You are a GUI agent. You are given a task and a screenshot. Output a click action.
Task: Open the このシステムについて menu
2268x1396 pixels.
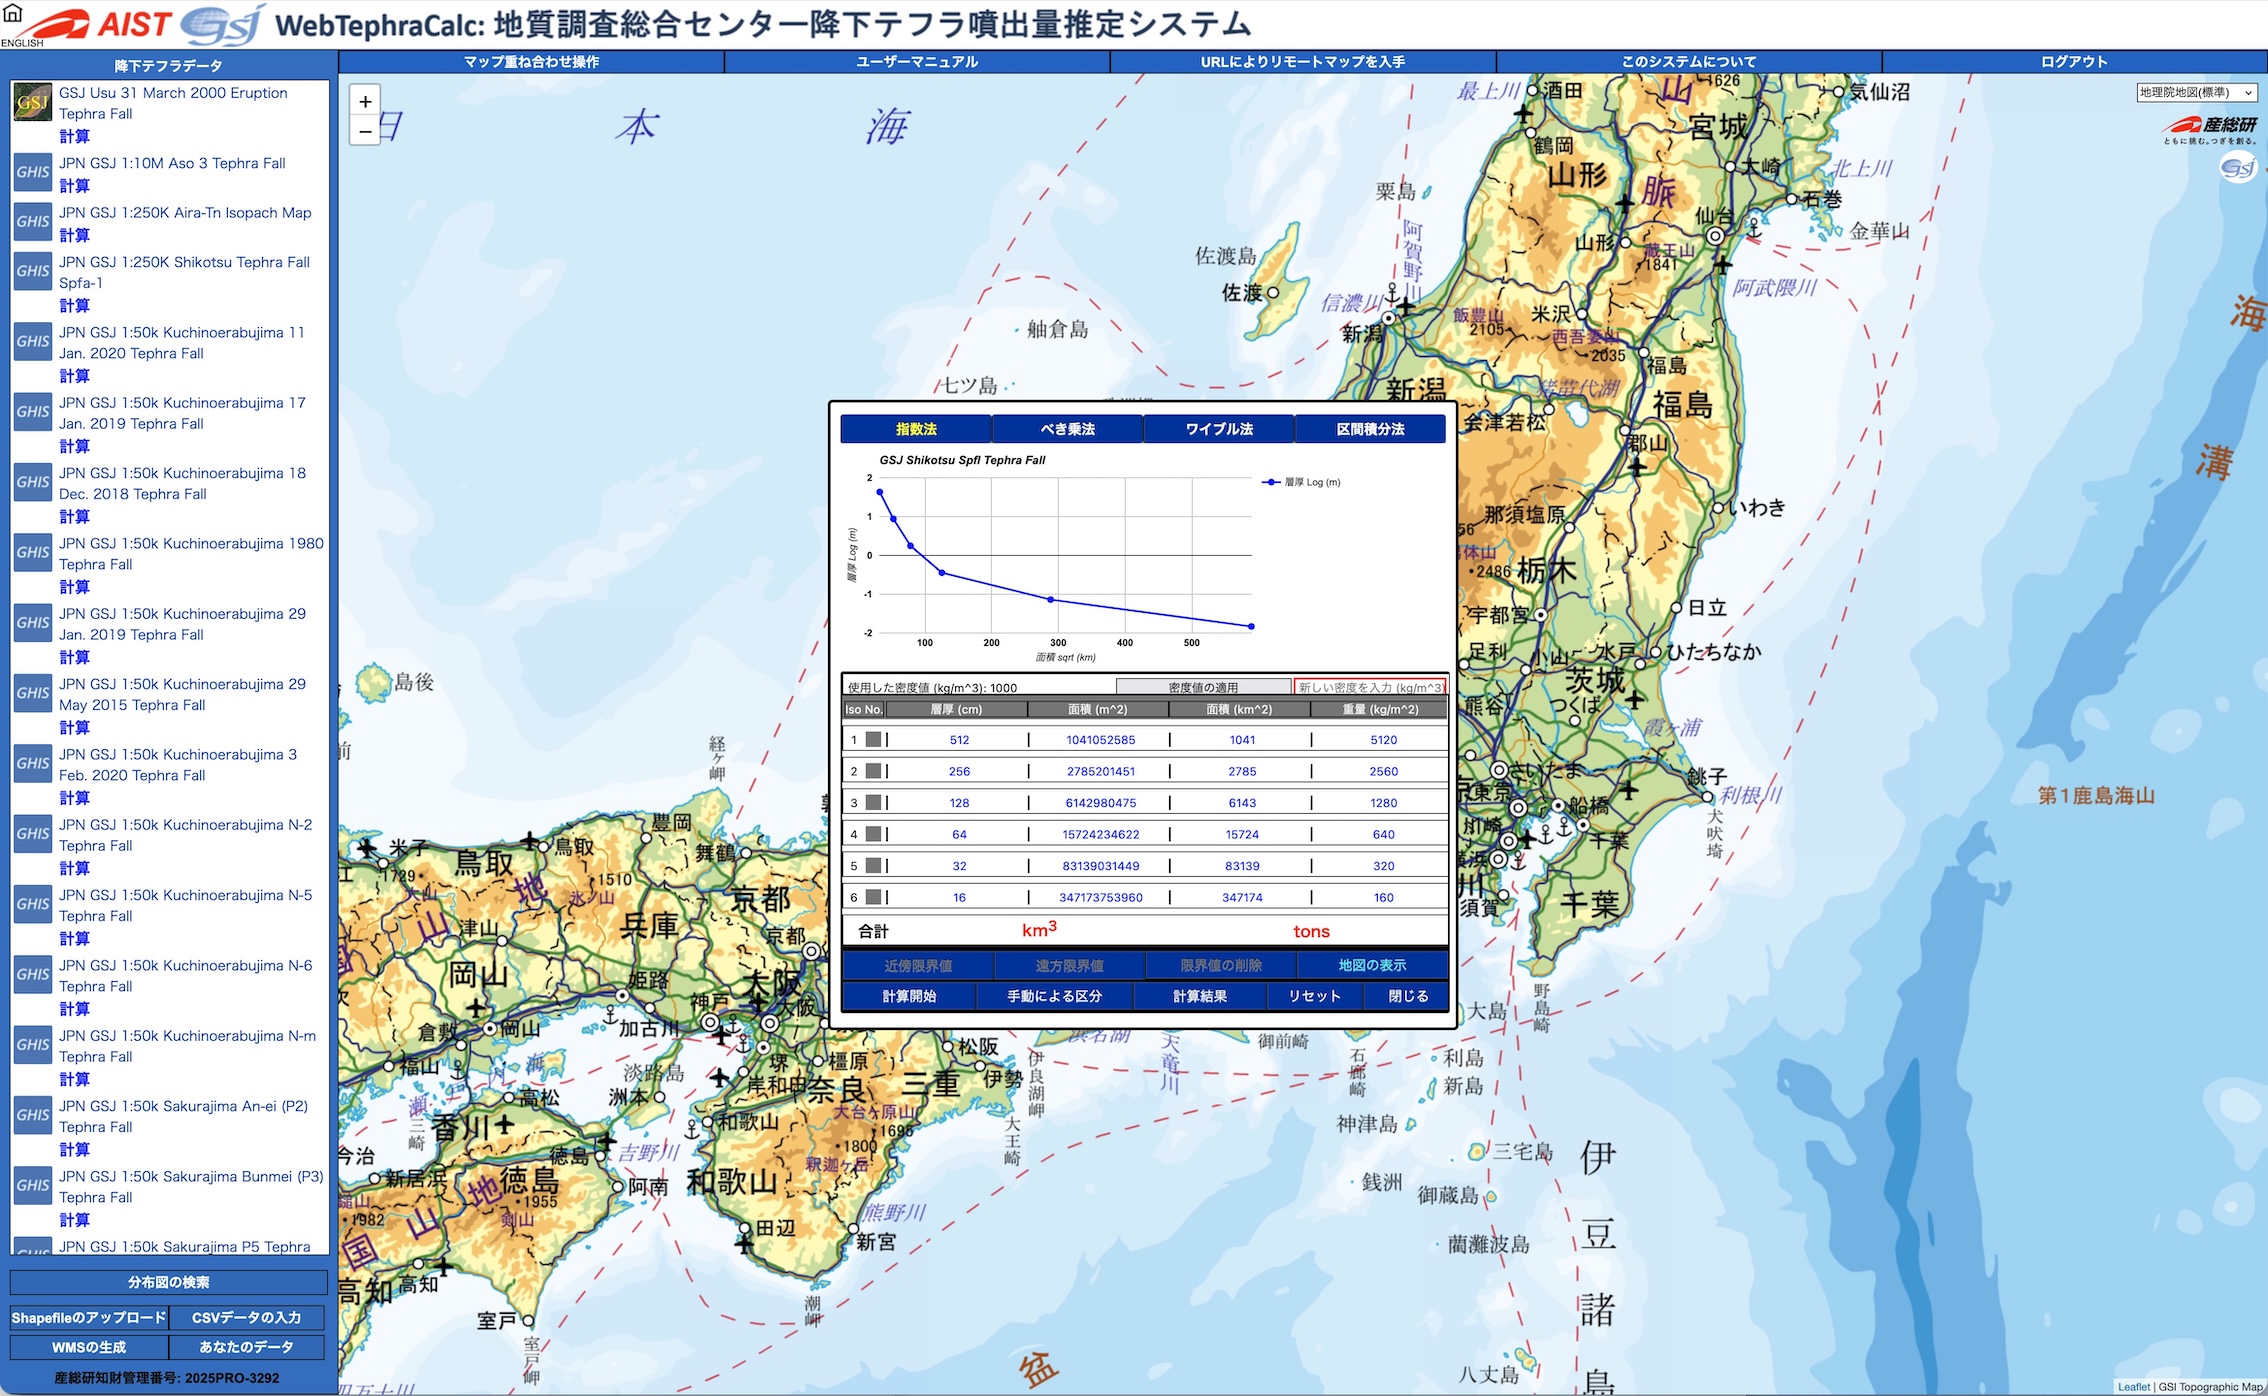pyautogui.click(x=1689, y=62)
